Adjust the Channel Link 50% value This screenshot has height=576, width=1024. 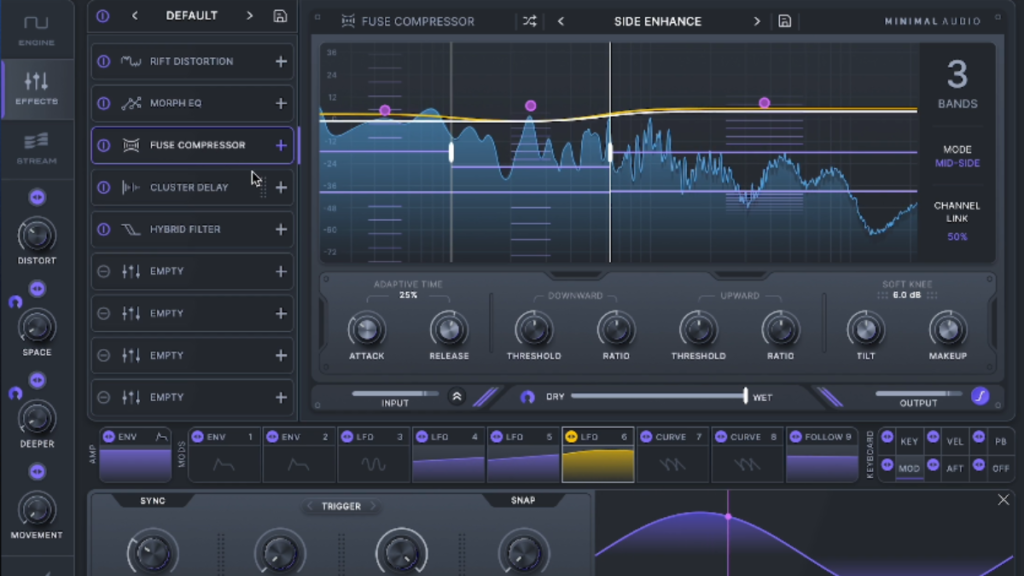click(957, 236)
